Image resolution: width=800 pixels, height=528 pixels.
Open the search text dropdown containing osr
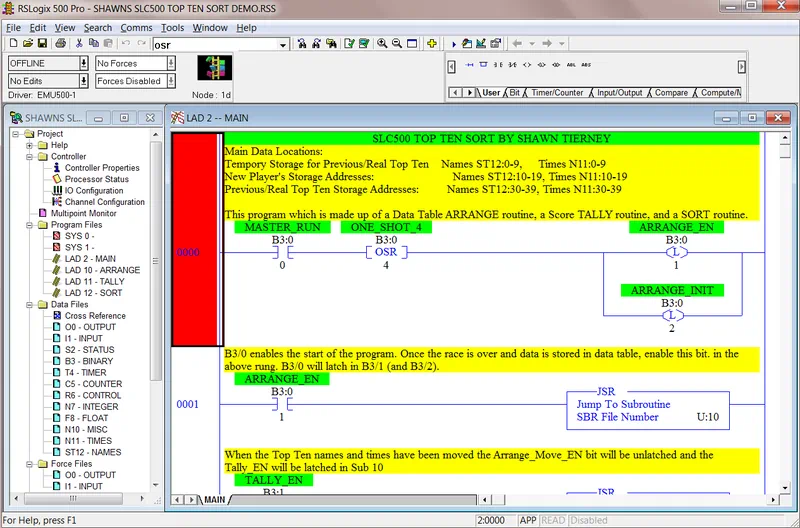coord(283,45)
